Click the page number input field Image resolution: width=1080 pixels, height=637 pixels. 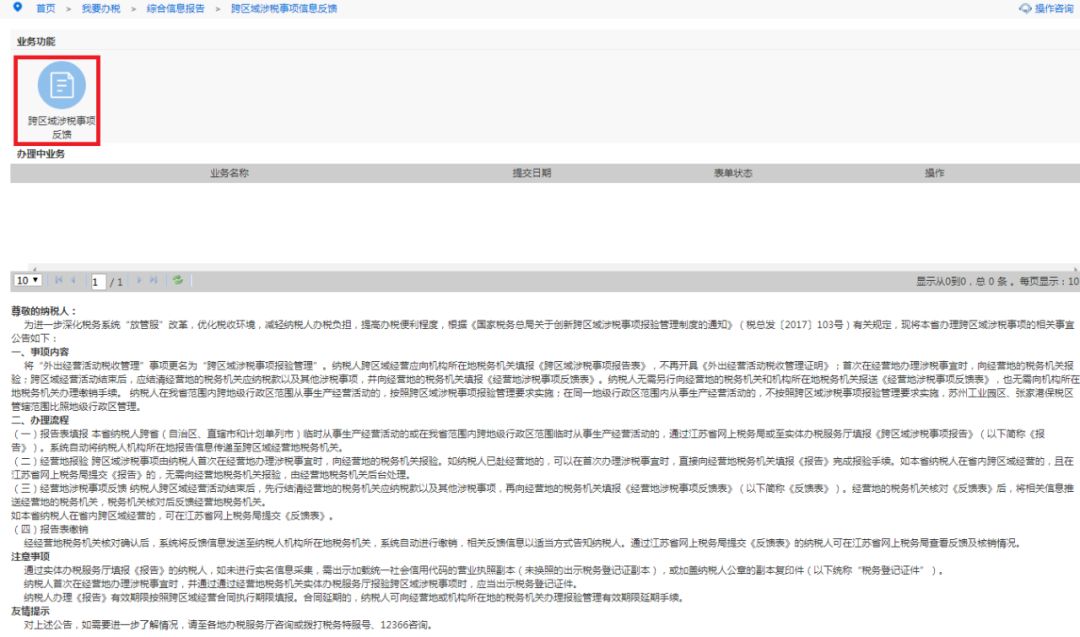tap(99, 282)
